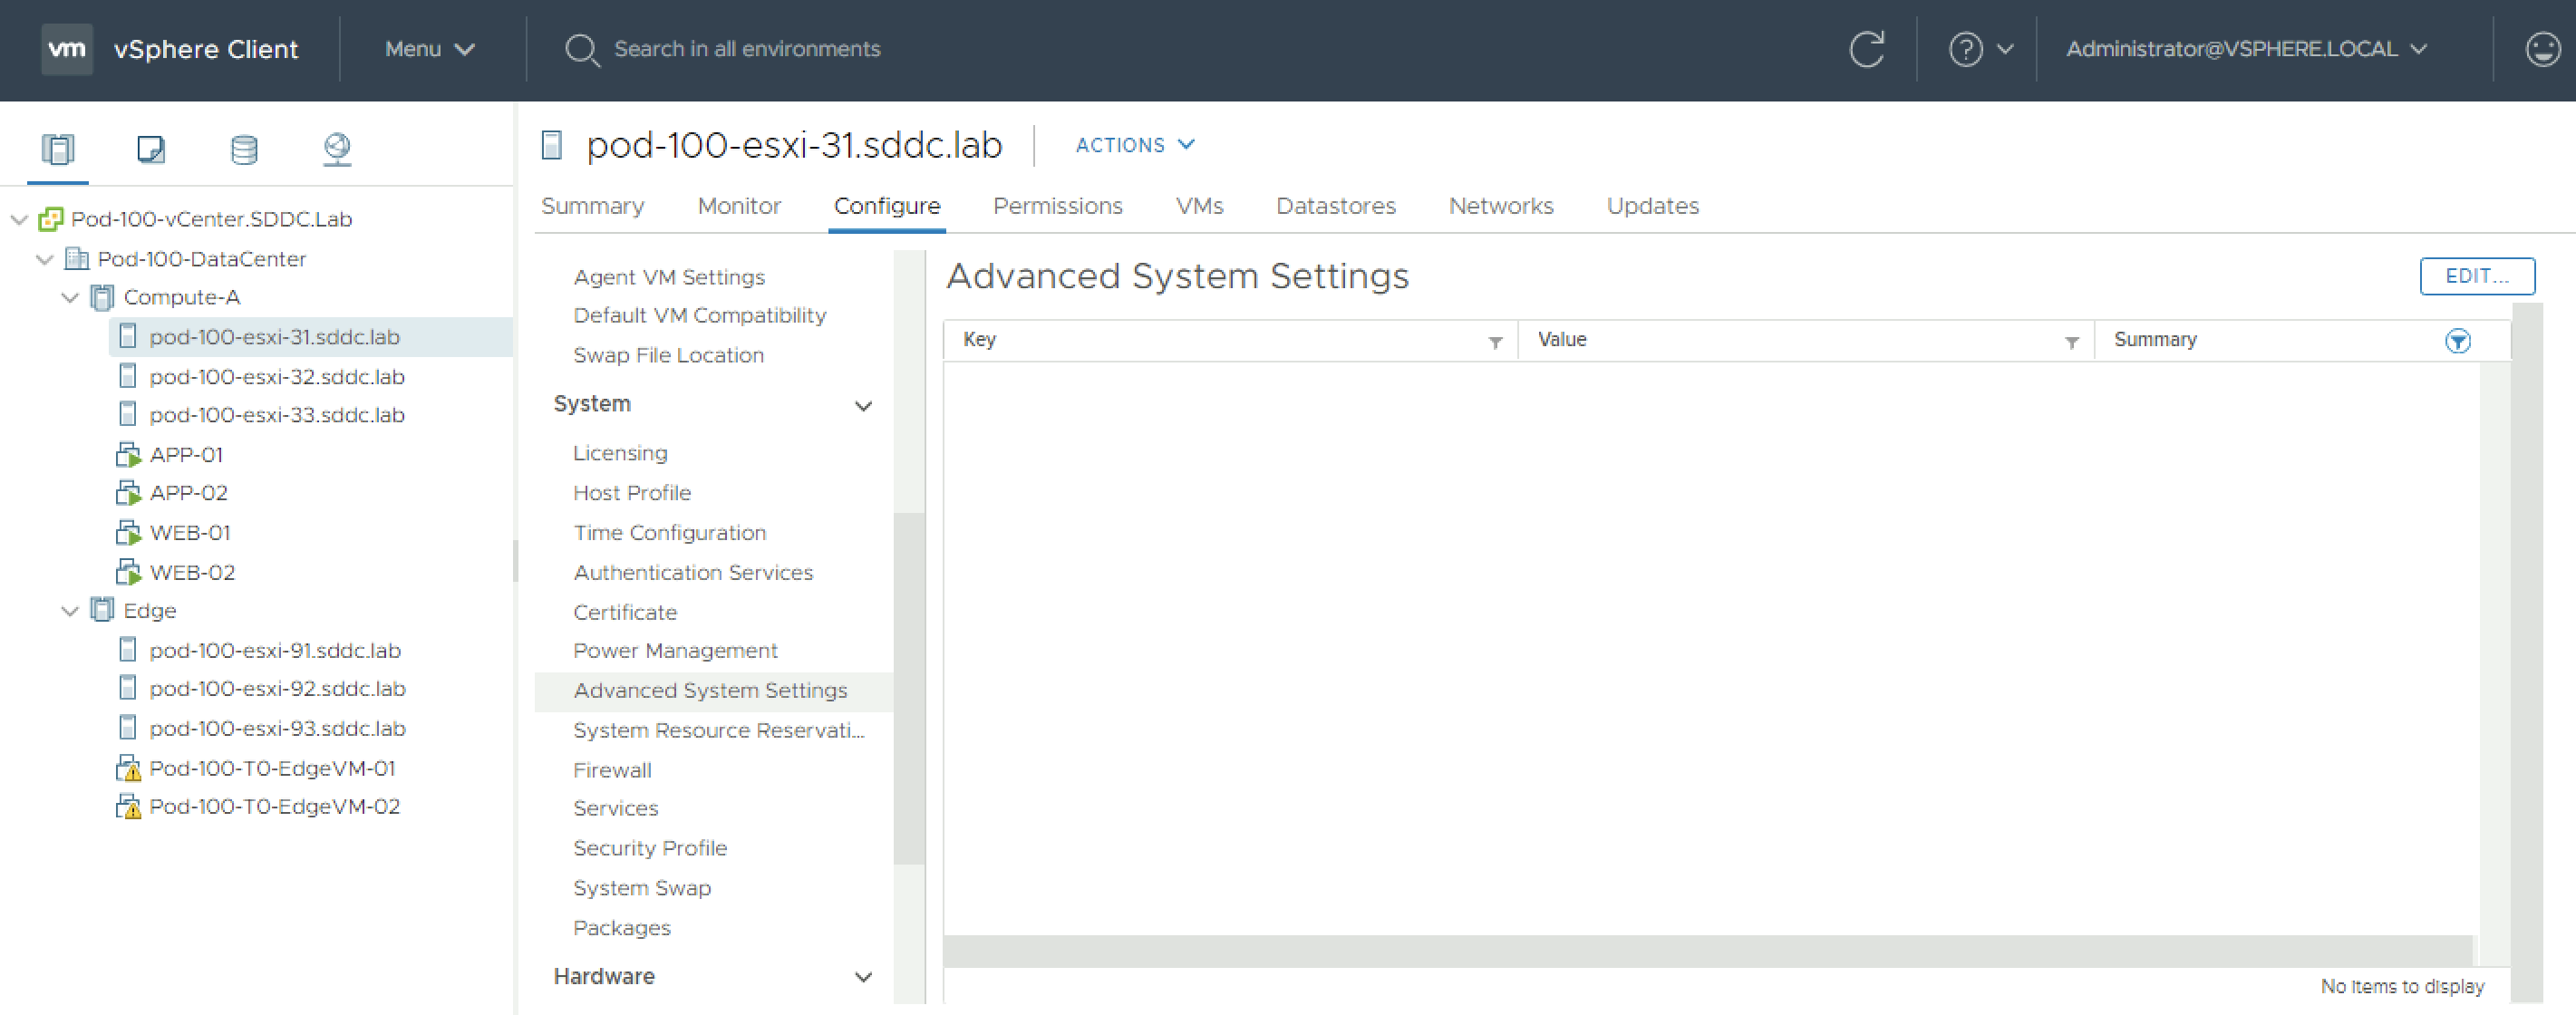Open the Hosts and Clusters view icon
The image size is (2576, 1015).
(58, 149)
